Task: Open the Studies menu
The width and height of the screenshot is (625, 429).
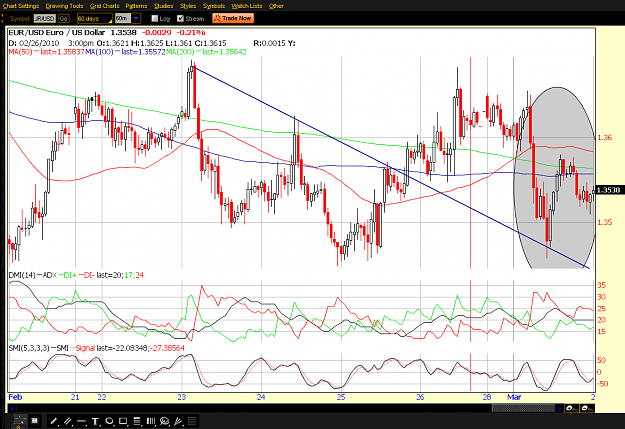Action: point(163,6)
